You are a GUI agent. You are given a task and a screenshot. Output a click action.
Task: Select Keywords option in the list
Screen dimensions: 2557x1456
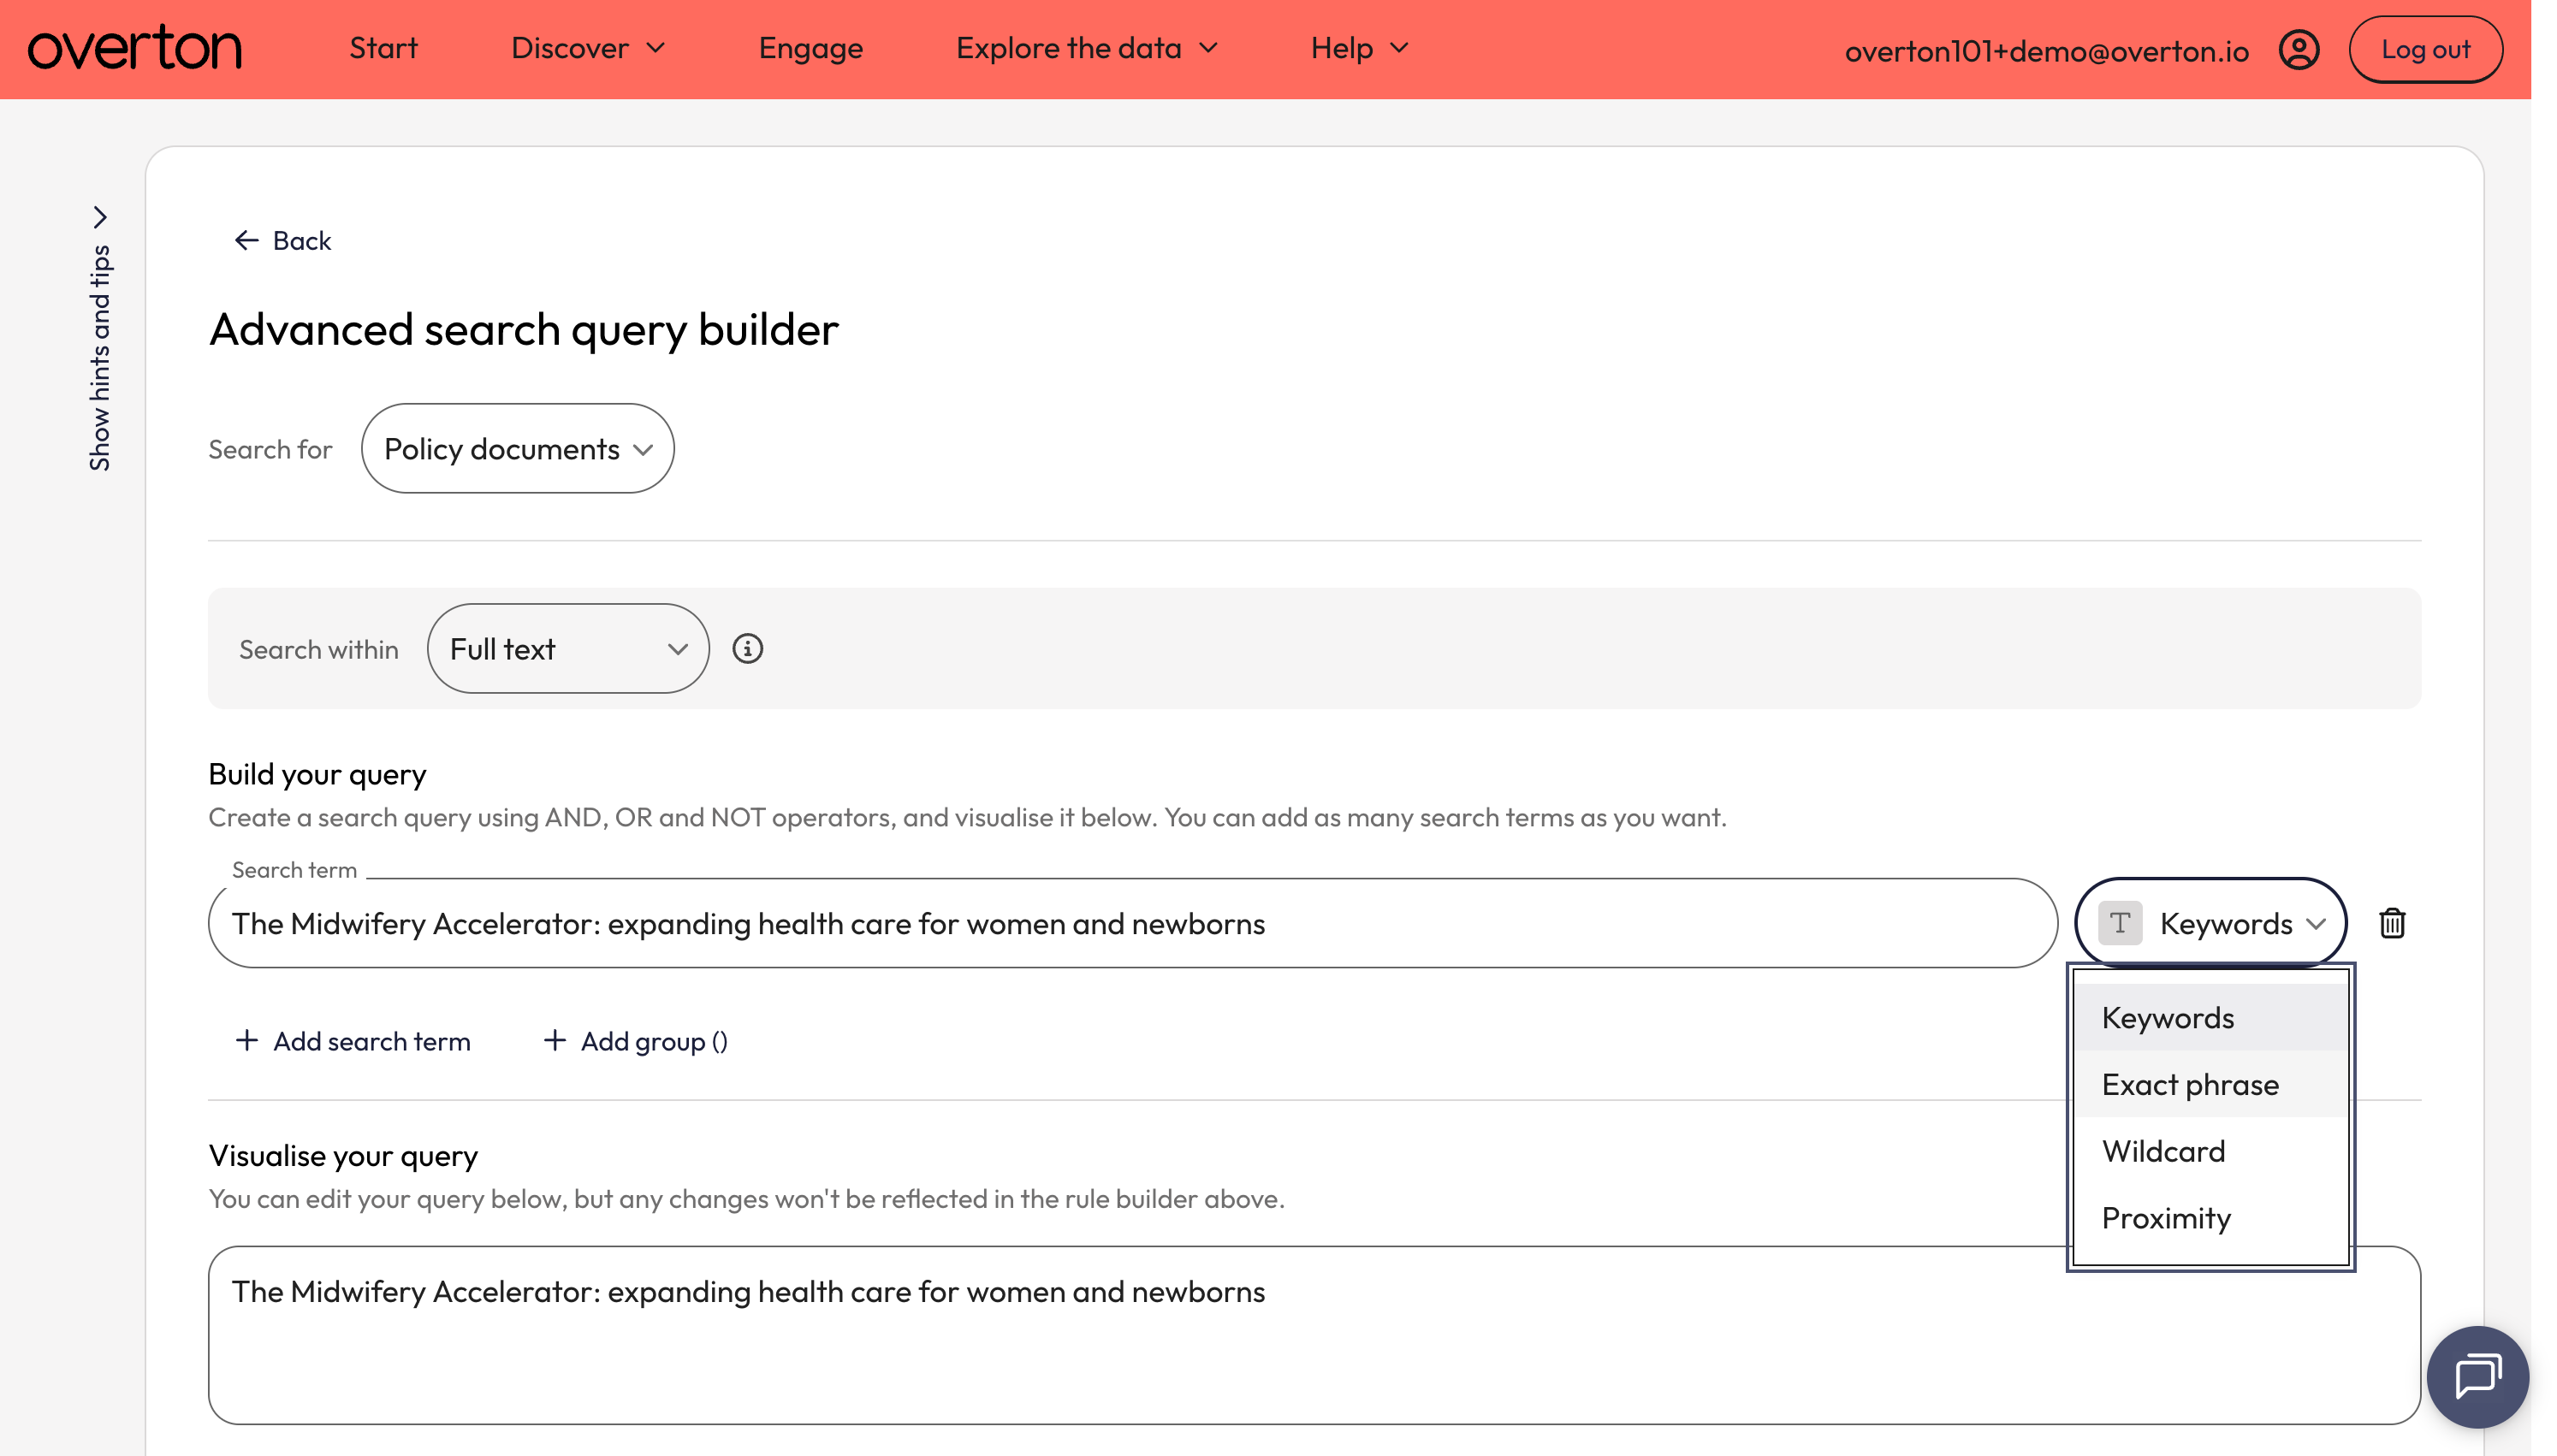pyautogui.click(x=2210, y=1018)
